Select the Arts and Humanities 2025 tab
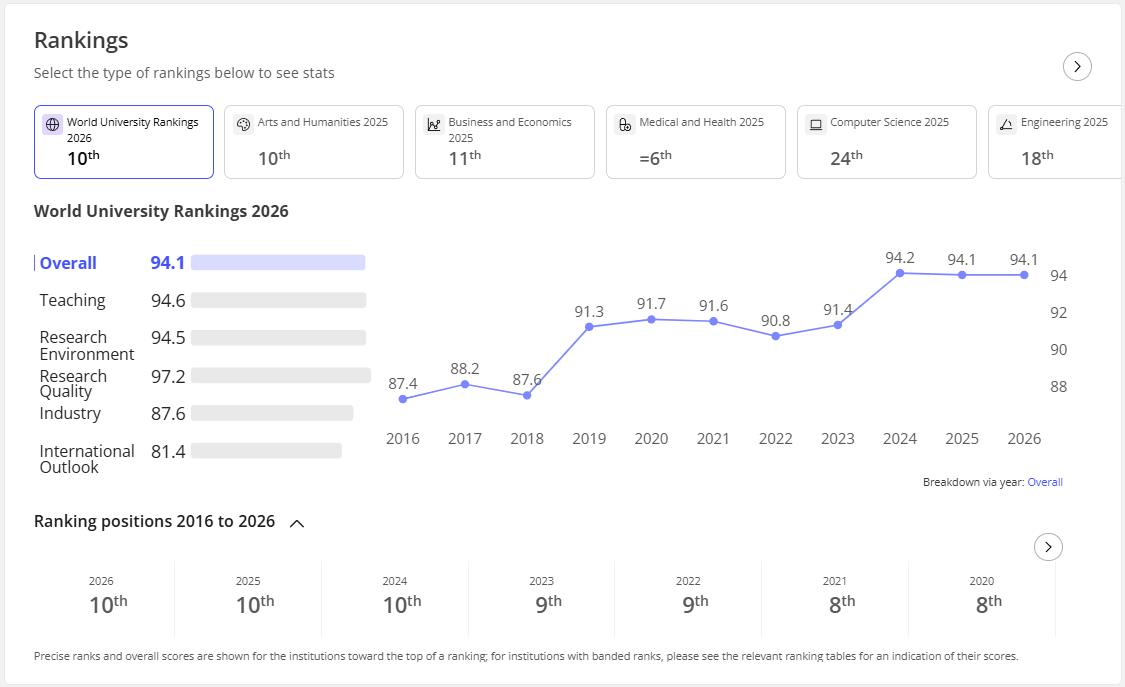This screenshot has height=687, width=1125. pos(314,142)
